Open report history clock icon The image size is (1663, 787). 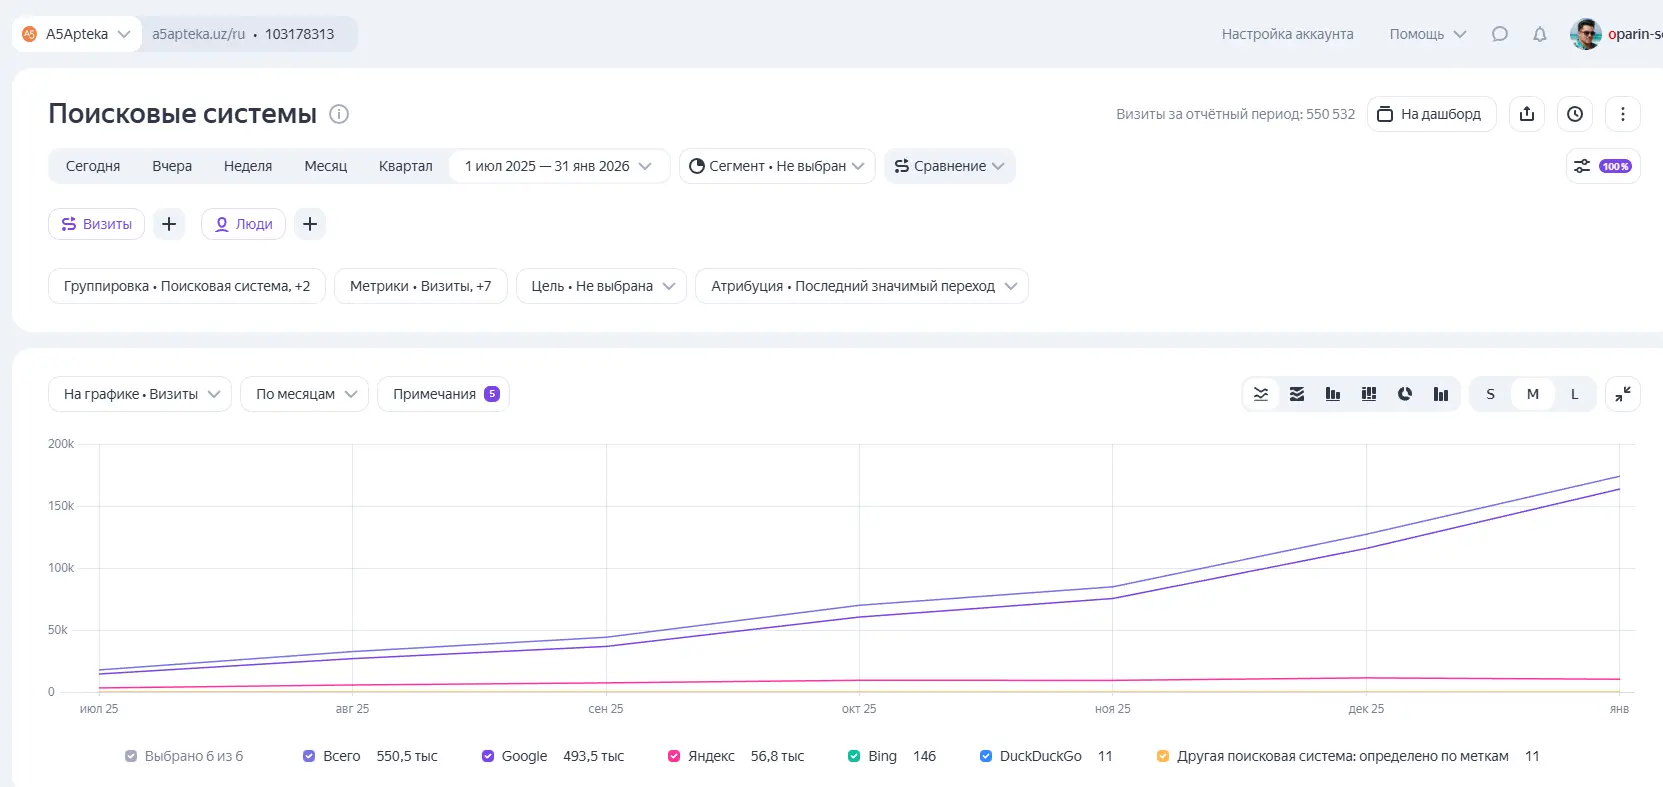(1574, 114)
